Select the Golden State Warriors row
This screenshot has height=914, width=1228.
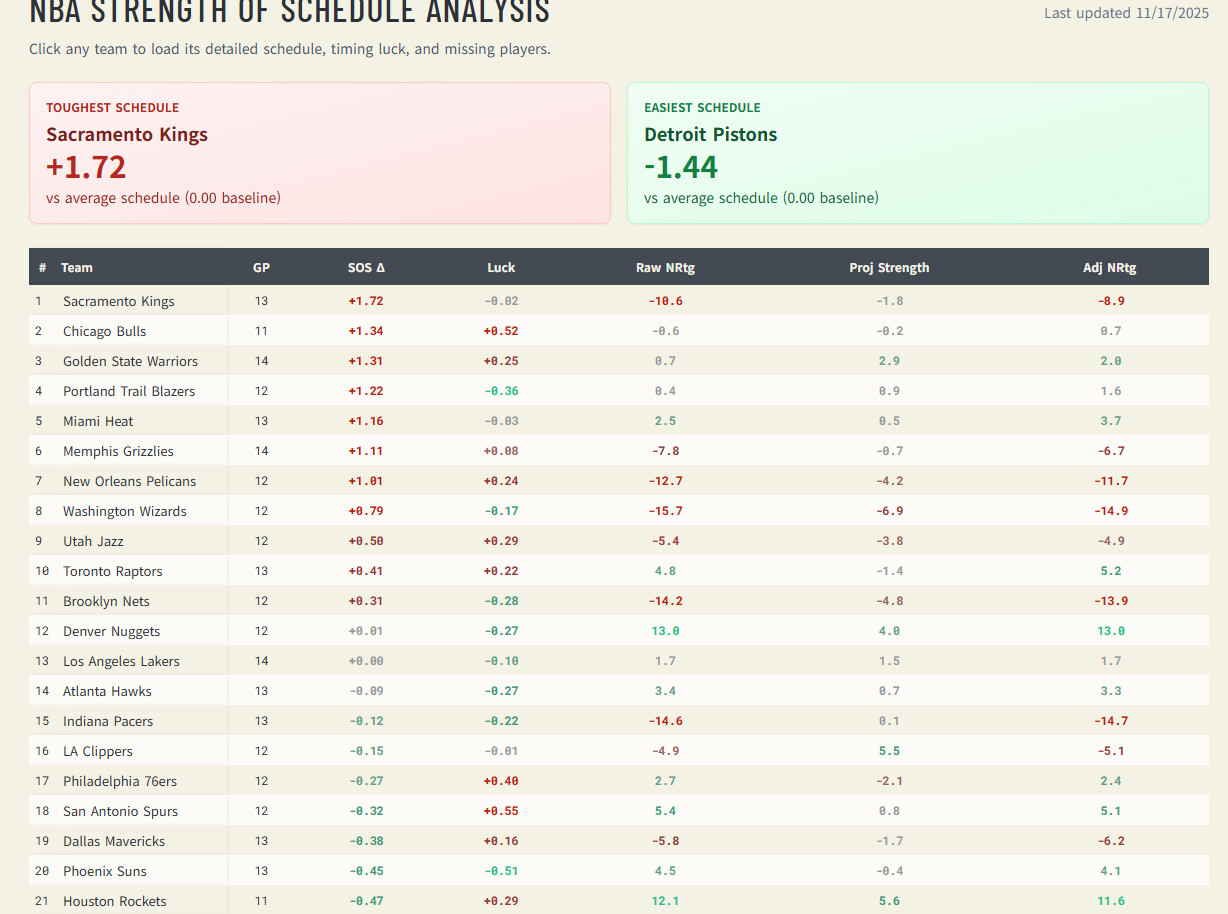[619, 361]
